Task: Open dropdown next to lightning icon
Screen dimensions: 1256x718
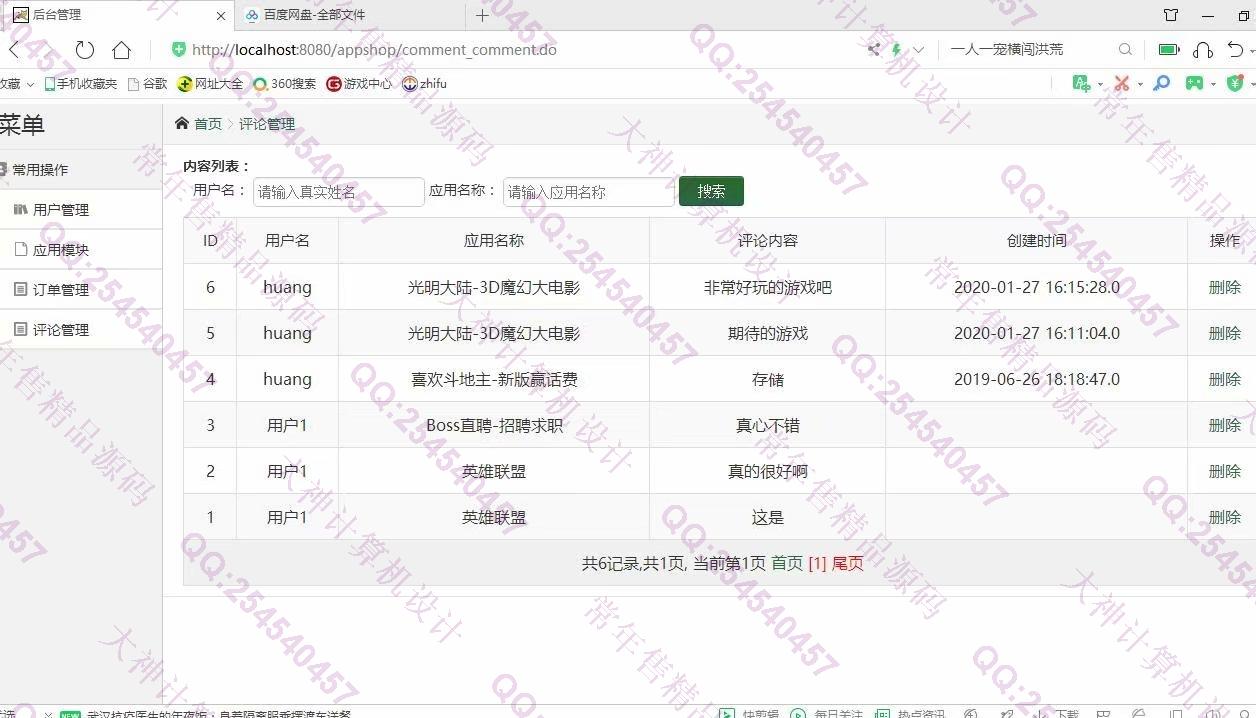Action: (918, 50)
